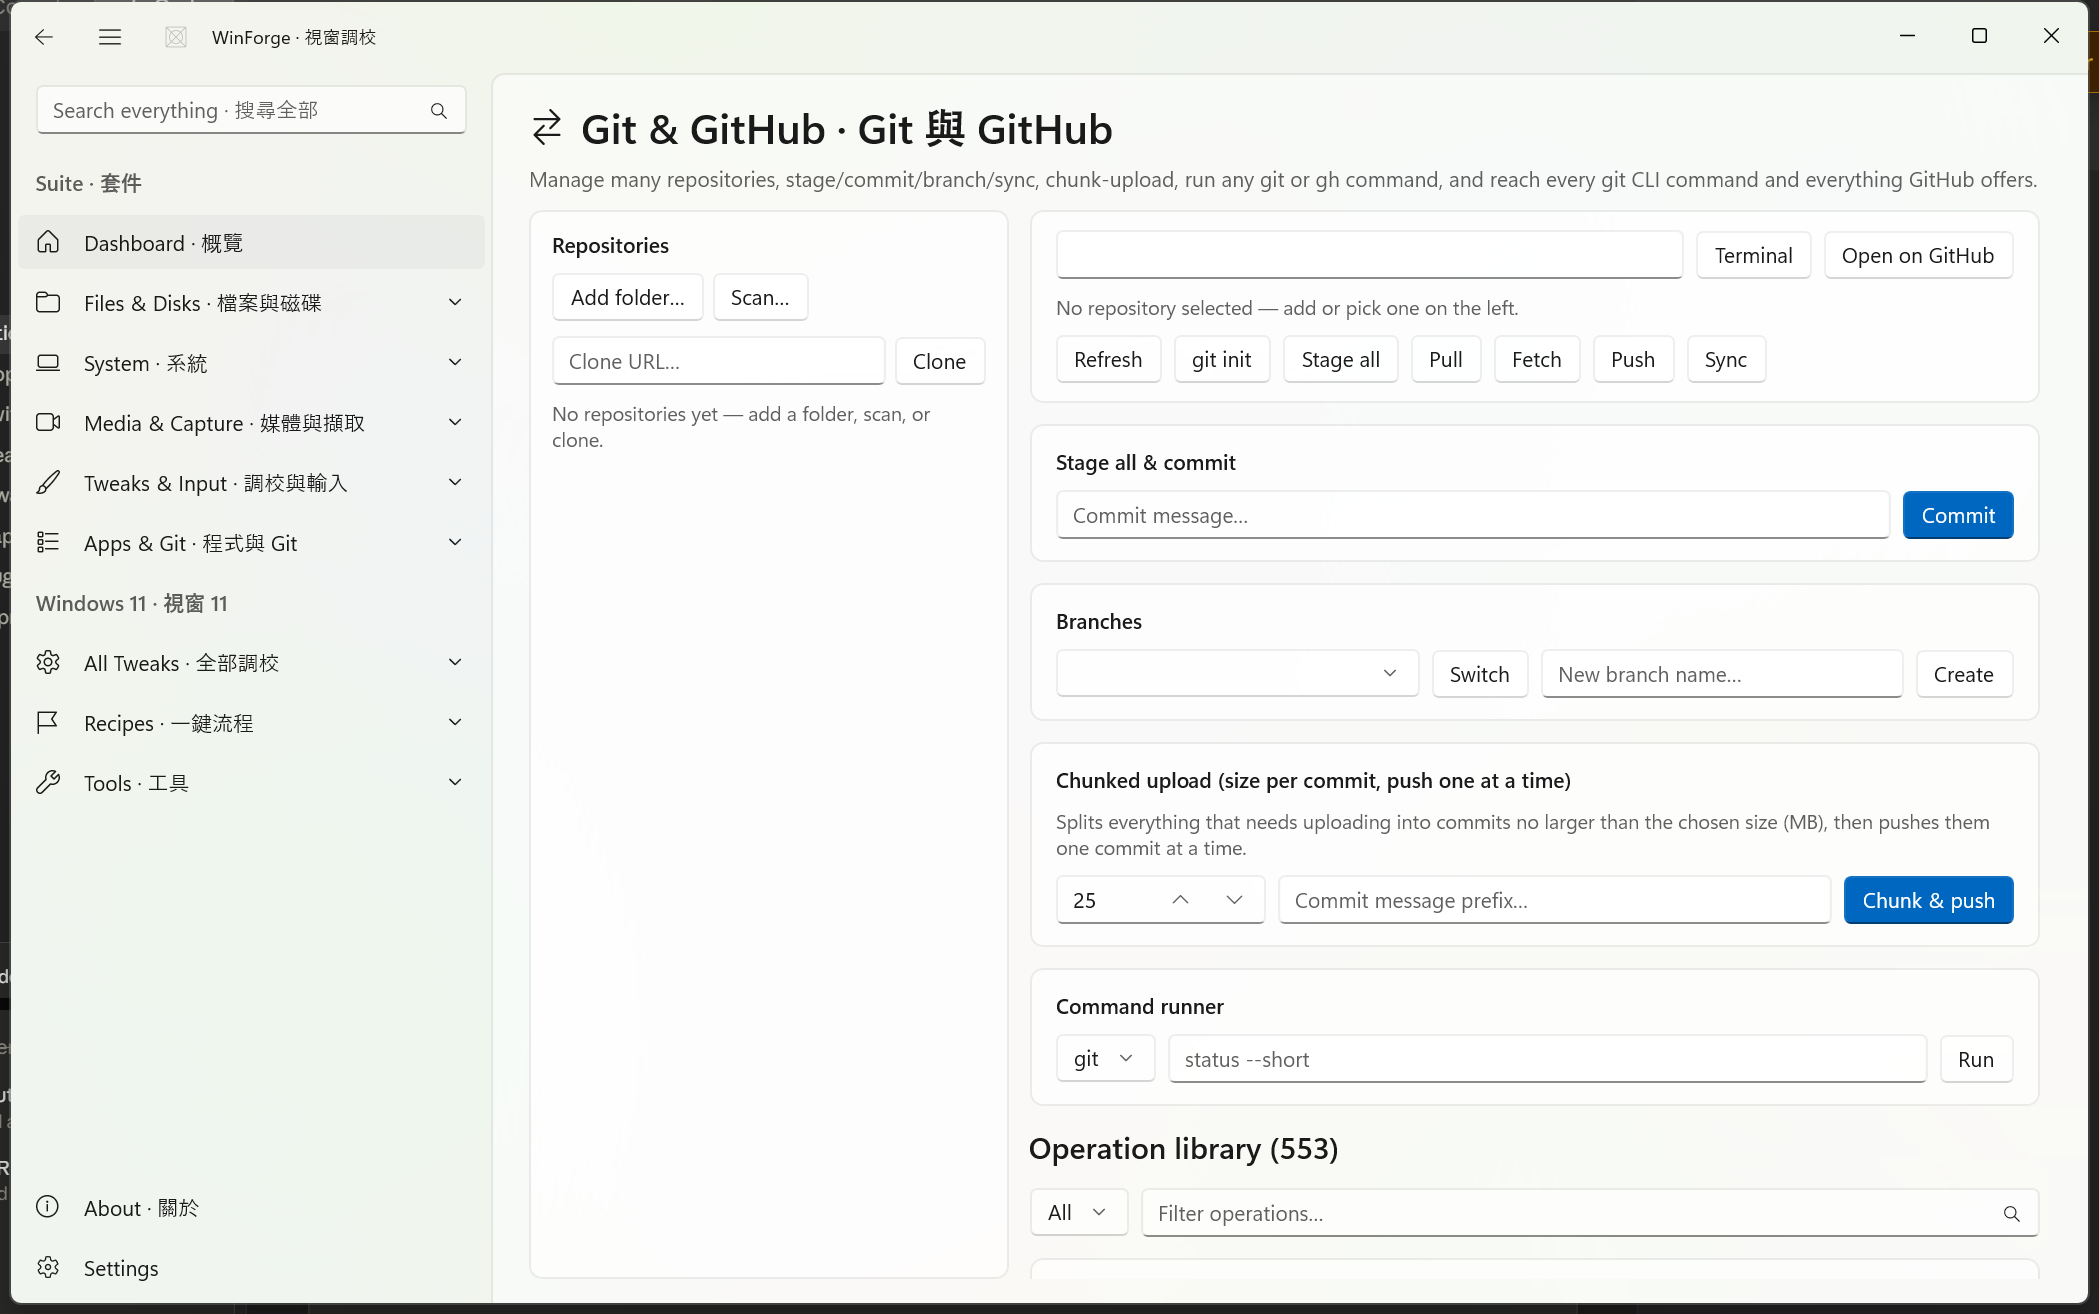Image resolution: width=2099 pixels, height=1314 pixels.
Task: Decrease chunk size with the down arrow
Action: tap(1234, 900)
